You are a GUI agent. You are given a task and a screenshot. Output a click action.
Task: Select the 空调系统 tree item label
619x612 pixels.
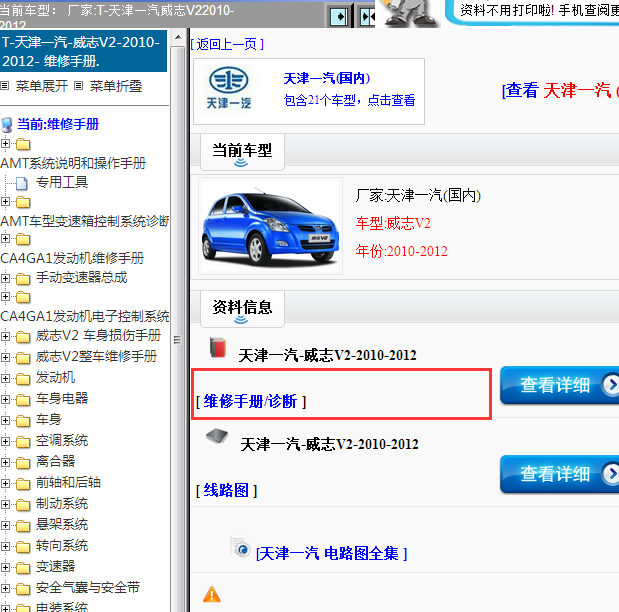(62, 440)
